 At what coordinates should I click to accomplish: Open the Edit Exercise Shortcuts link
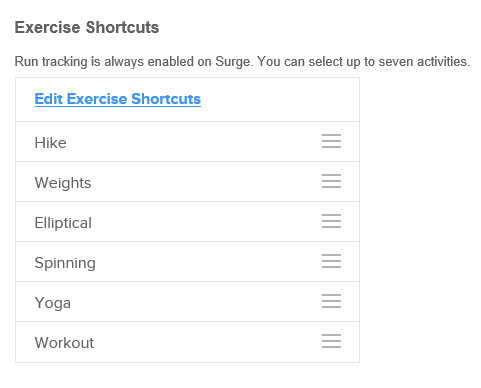(x=118, y=99)
